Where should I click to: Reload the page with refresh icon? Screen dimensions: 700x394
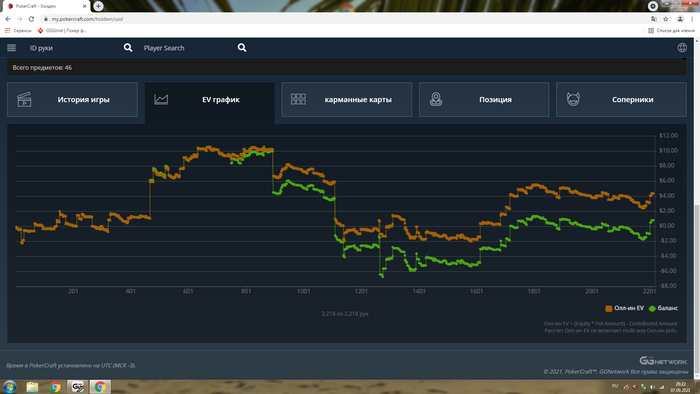(x=31, y=19)
